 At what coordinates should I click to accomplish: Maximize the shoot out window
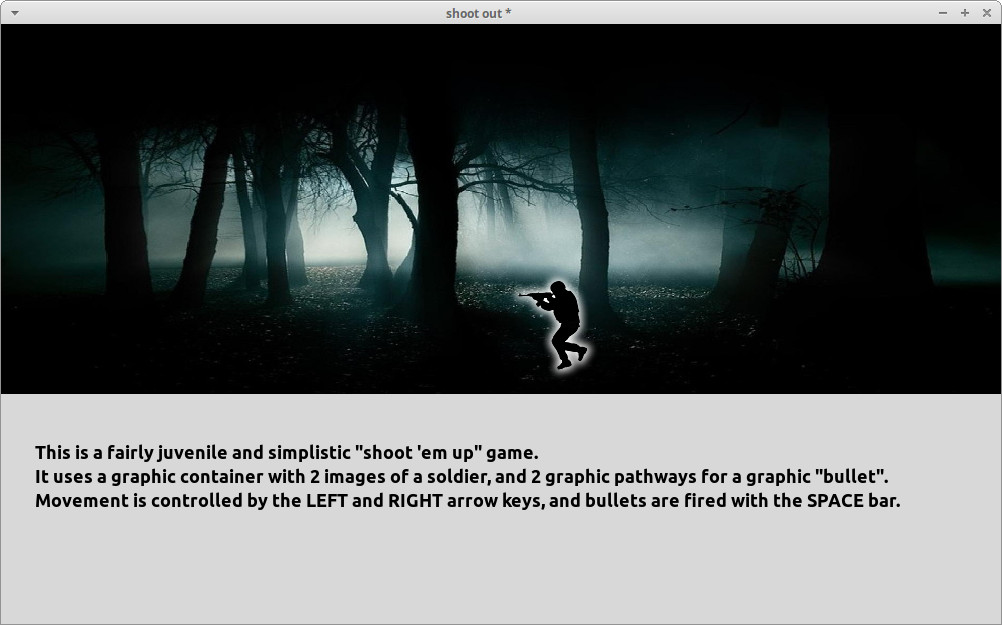pyautogui.click(x=965, y=13)
